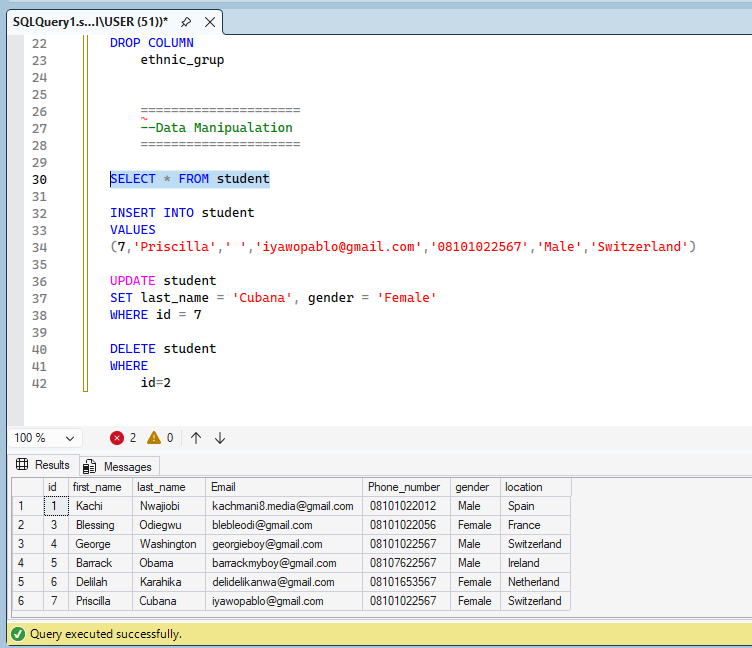Image resolution: width=752 pixels, height=648 pixels.
Task: Select the id column header
Action: click(56, 487)
